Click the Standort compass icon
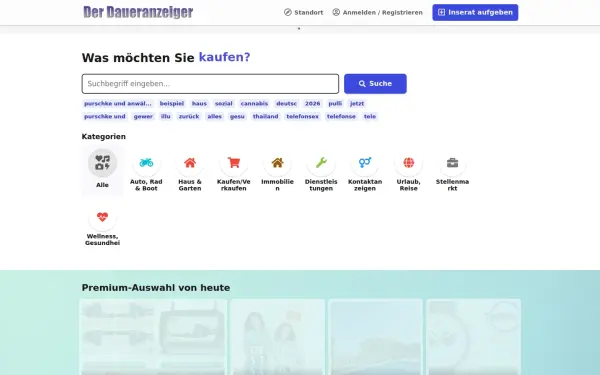600x375 pixels. point(288,12)
